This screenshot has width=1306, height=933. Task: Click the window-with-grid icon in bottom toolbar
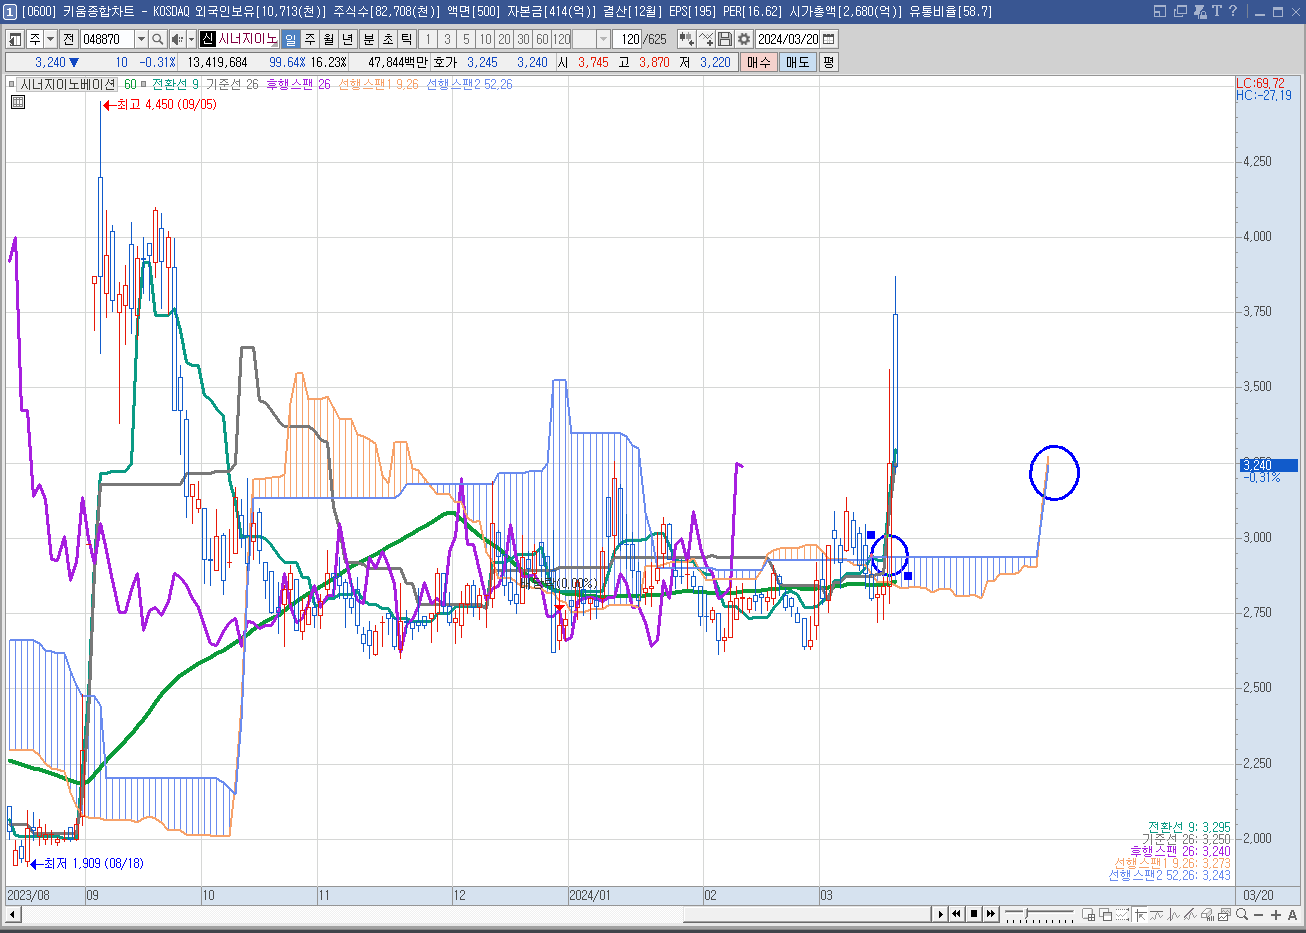coord(1089,914)
